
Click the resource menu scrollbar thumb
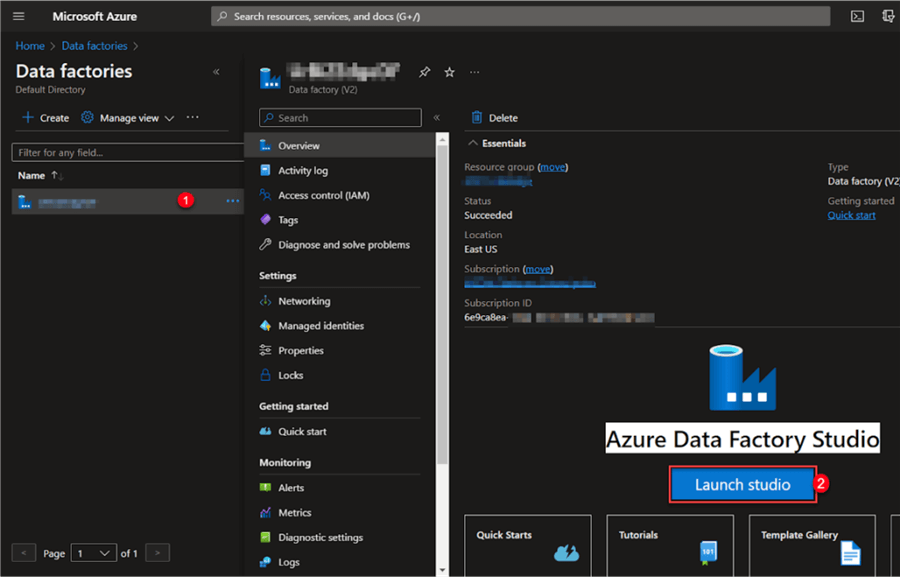pos(442,304)
